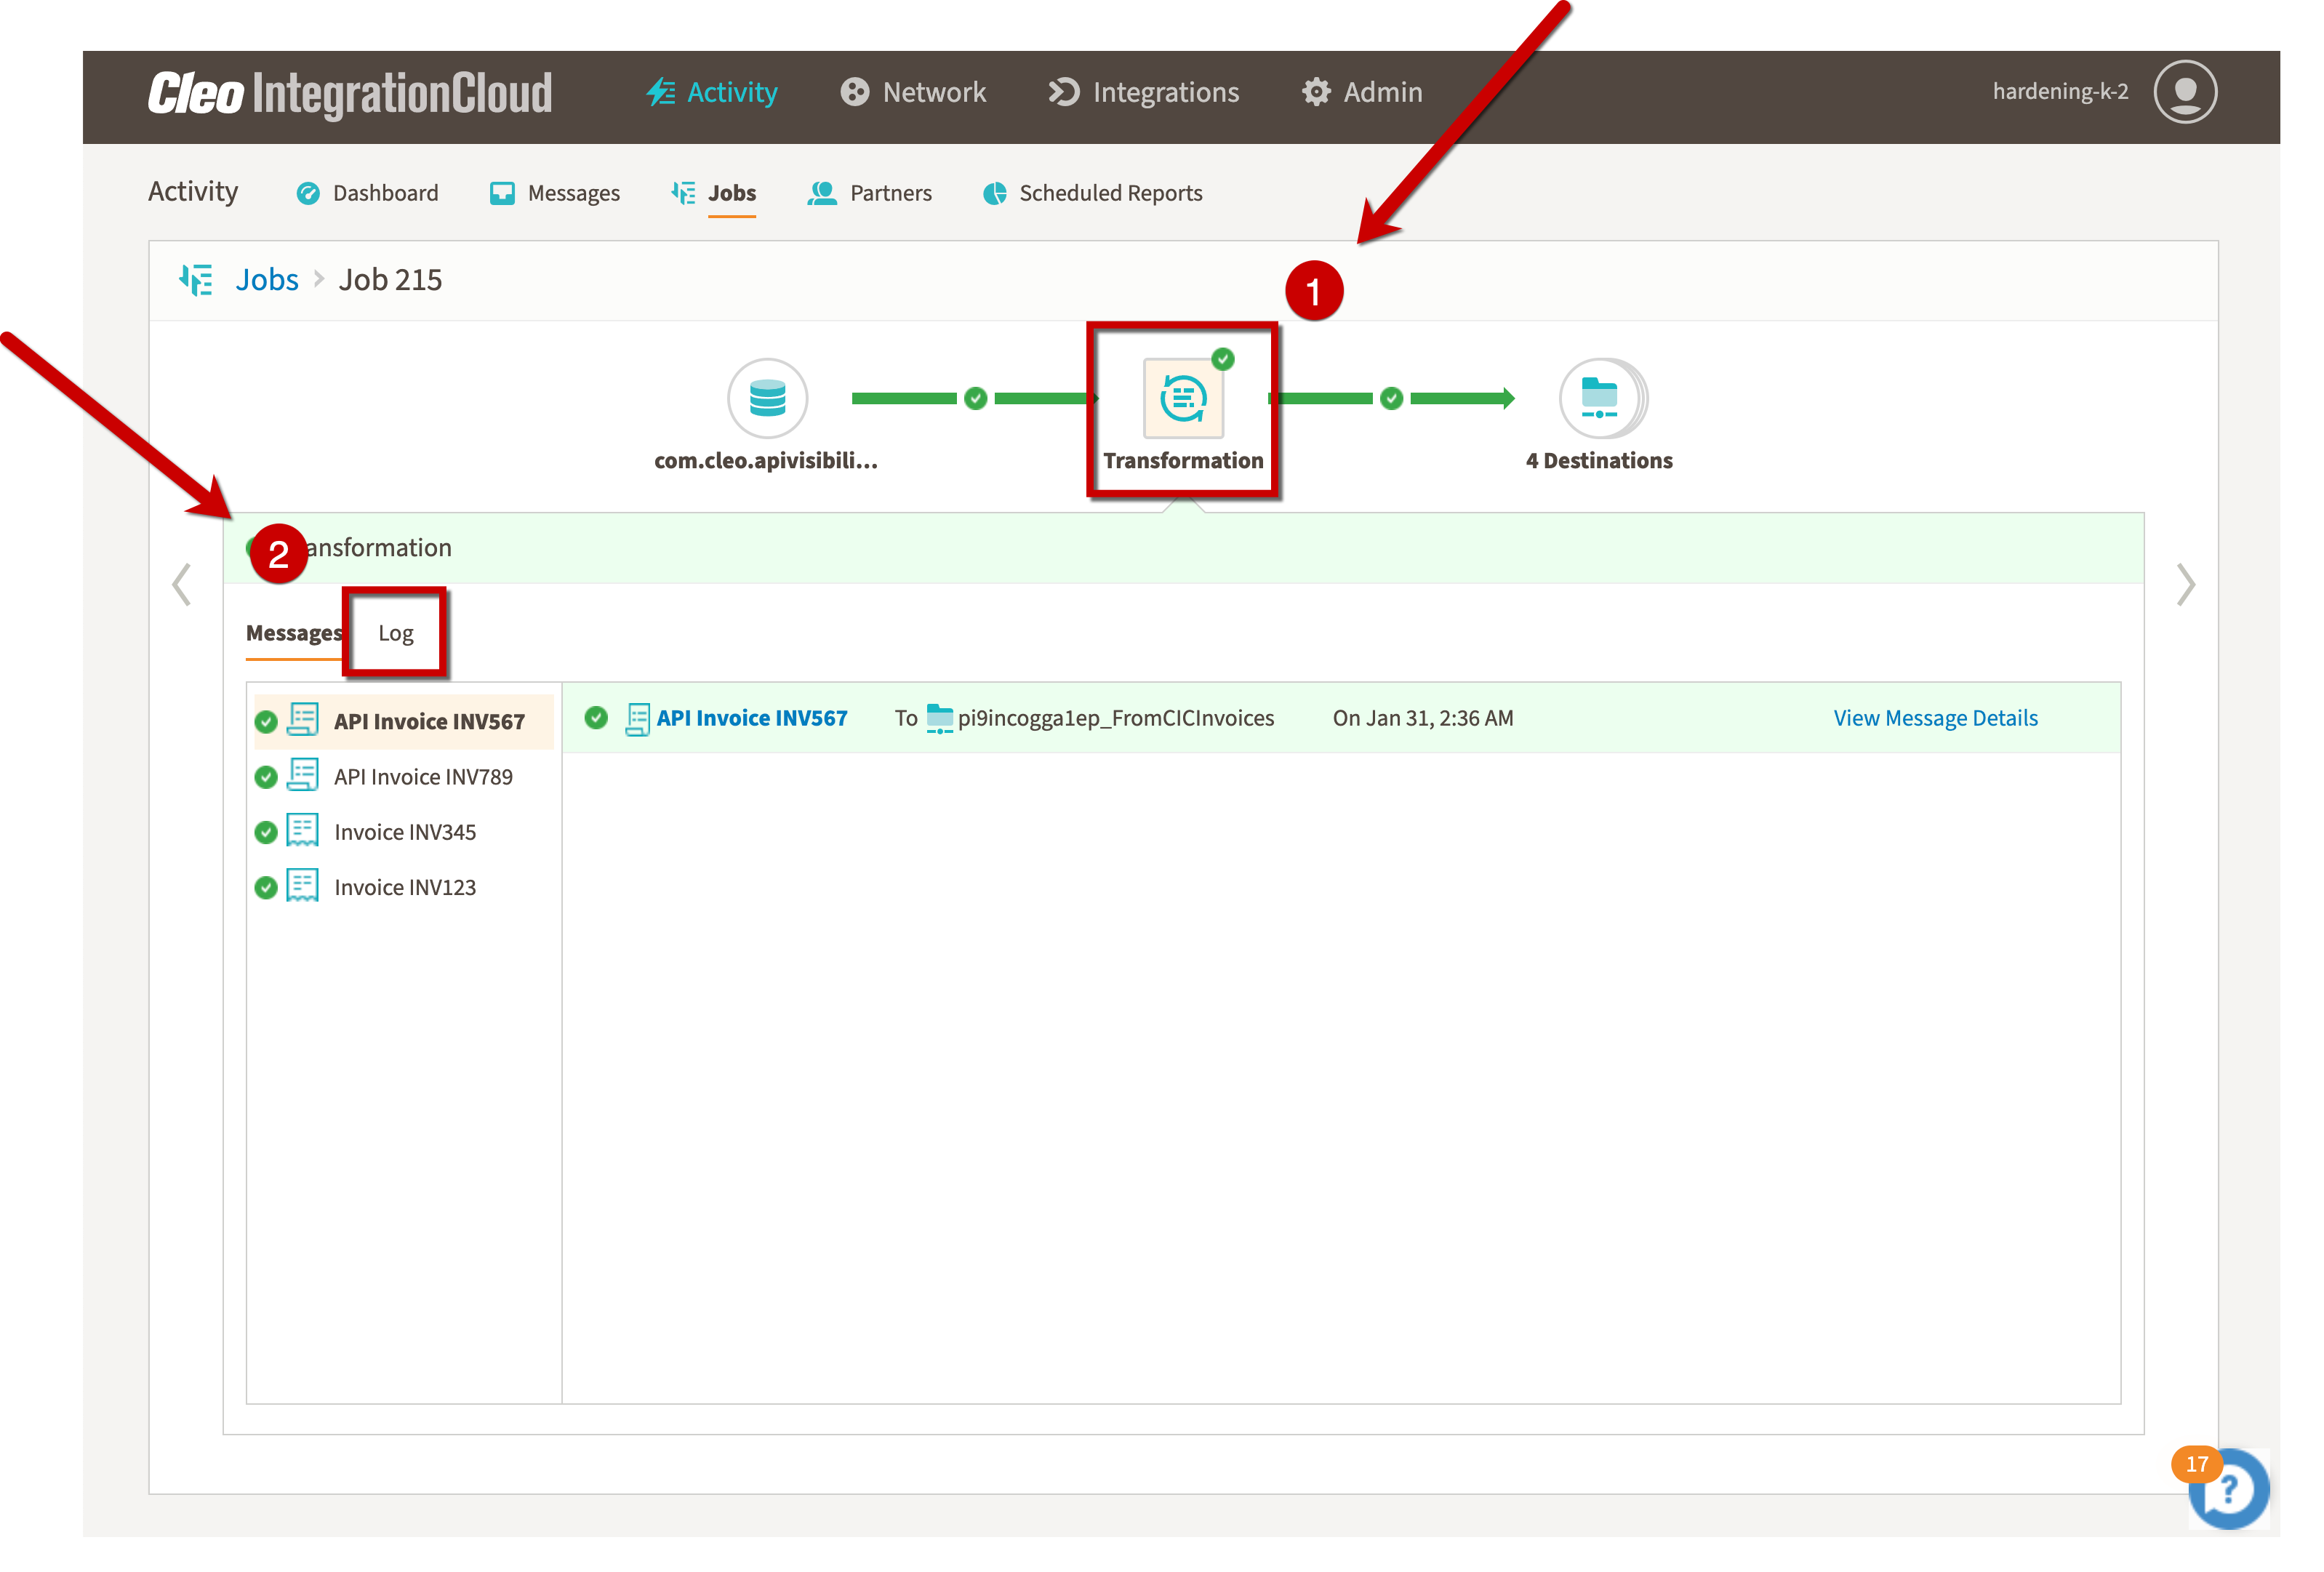Screen dimensions: 2324x1572
Task: Click the success check between source and Transformation
Action: pyautogui.click(x=976, y=399)
